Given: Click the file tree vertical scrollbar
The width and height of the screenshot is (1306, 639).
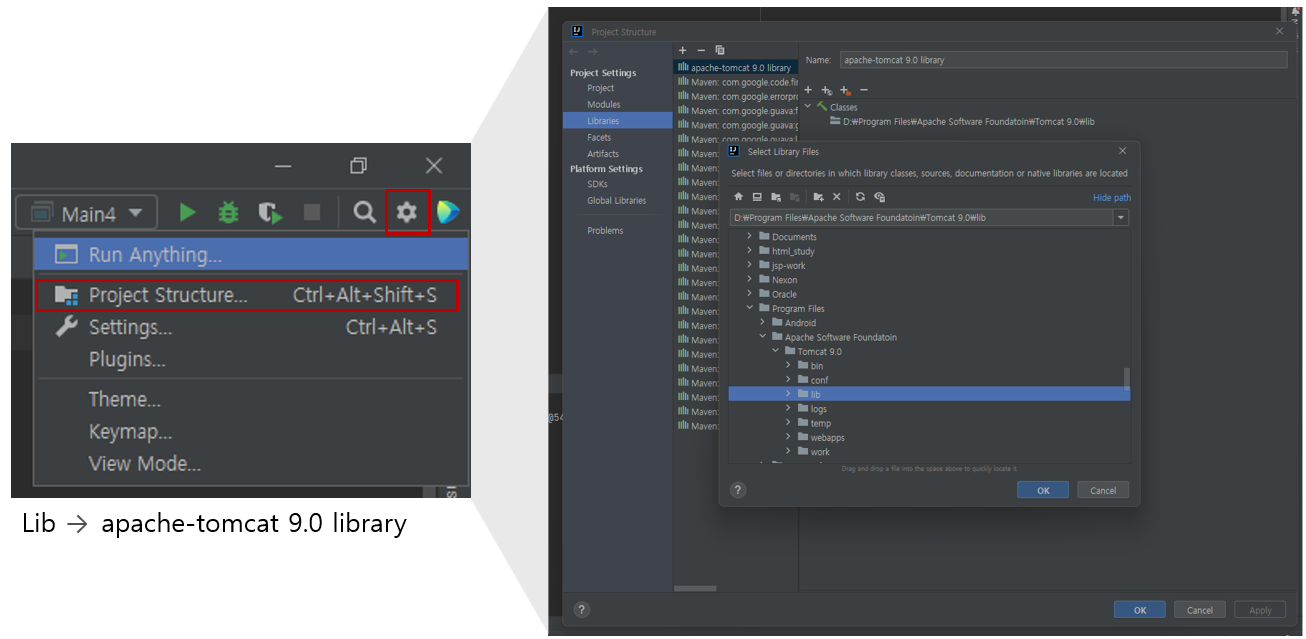Looking at the screenshot, I should pos(1127,378).
